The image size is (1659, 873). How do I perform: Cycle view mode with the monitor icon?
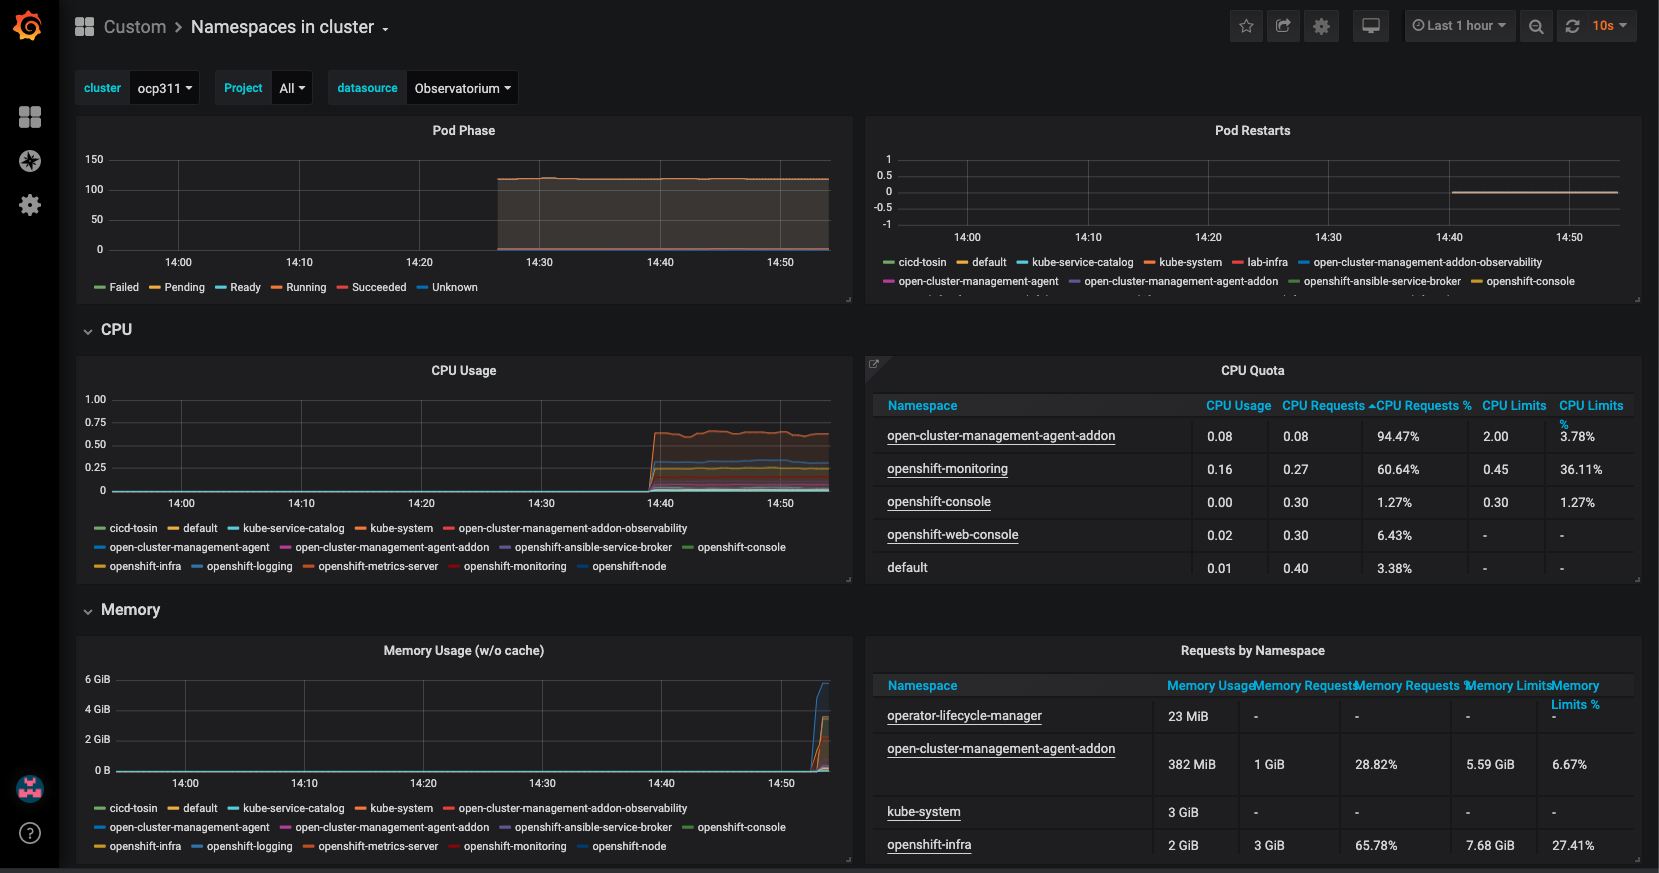click(1371, 26)
